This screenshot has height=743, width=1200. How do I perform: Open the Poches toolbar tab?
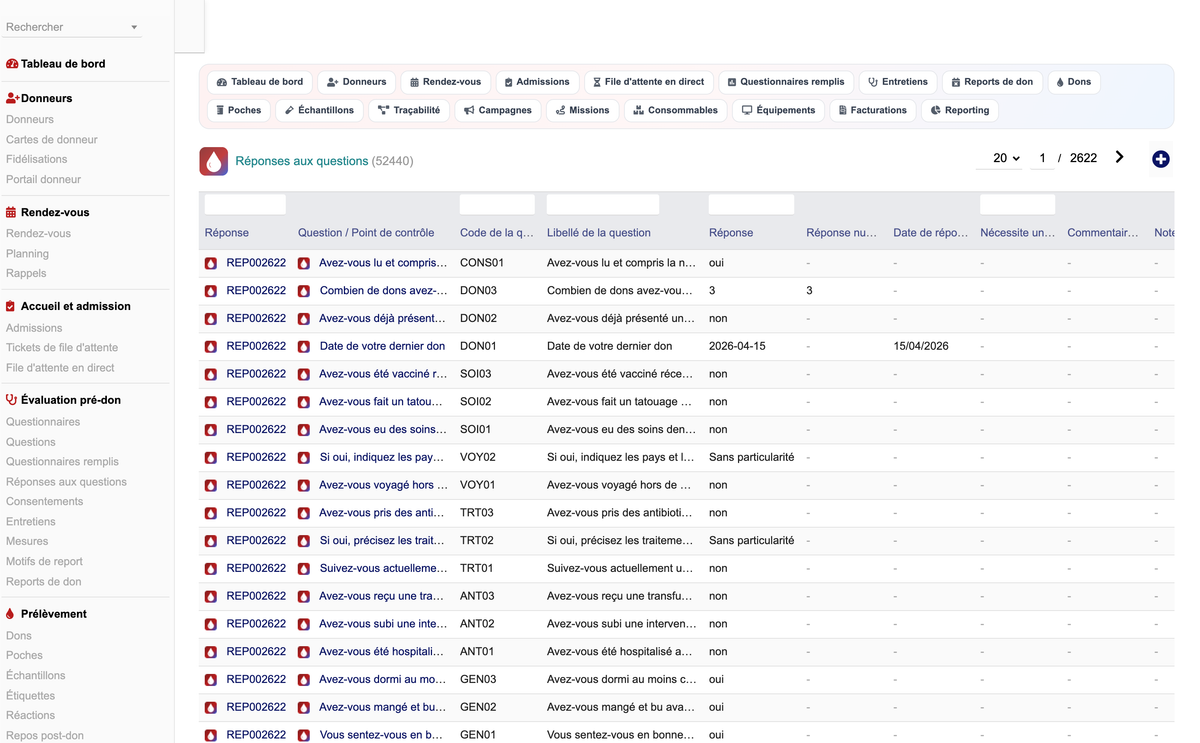[x=238, y=110]
